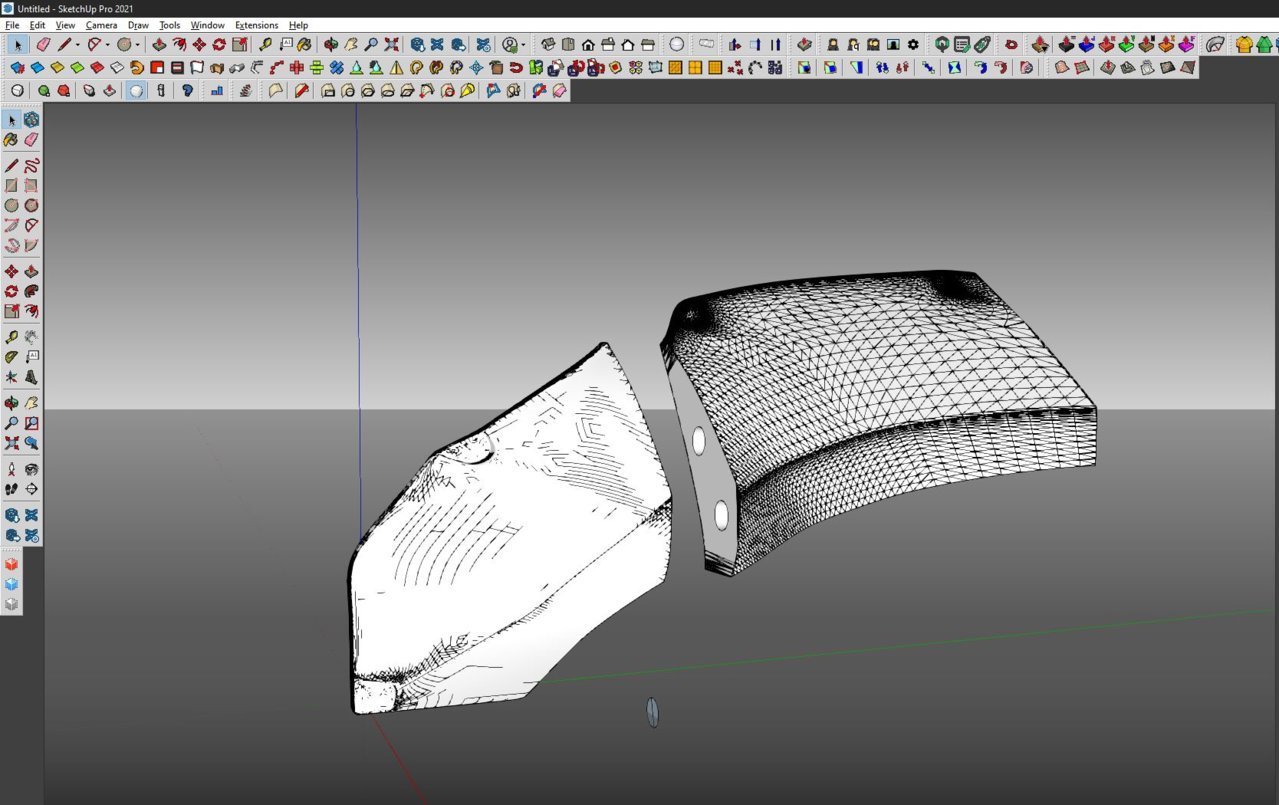Viewport: 1279px width, 805px height.
Task: Open the Camera menu
Action: (x=101, y=25)
